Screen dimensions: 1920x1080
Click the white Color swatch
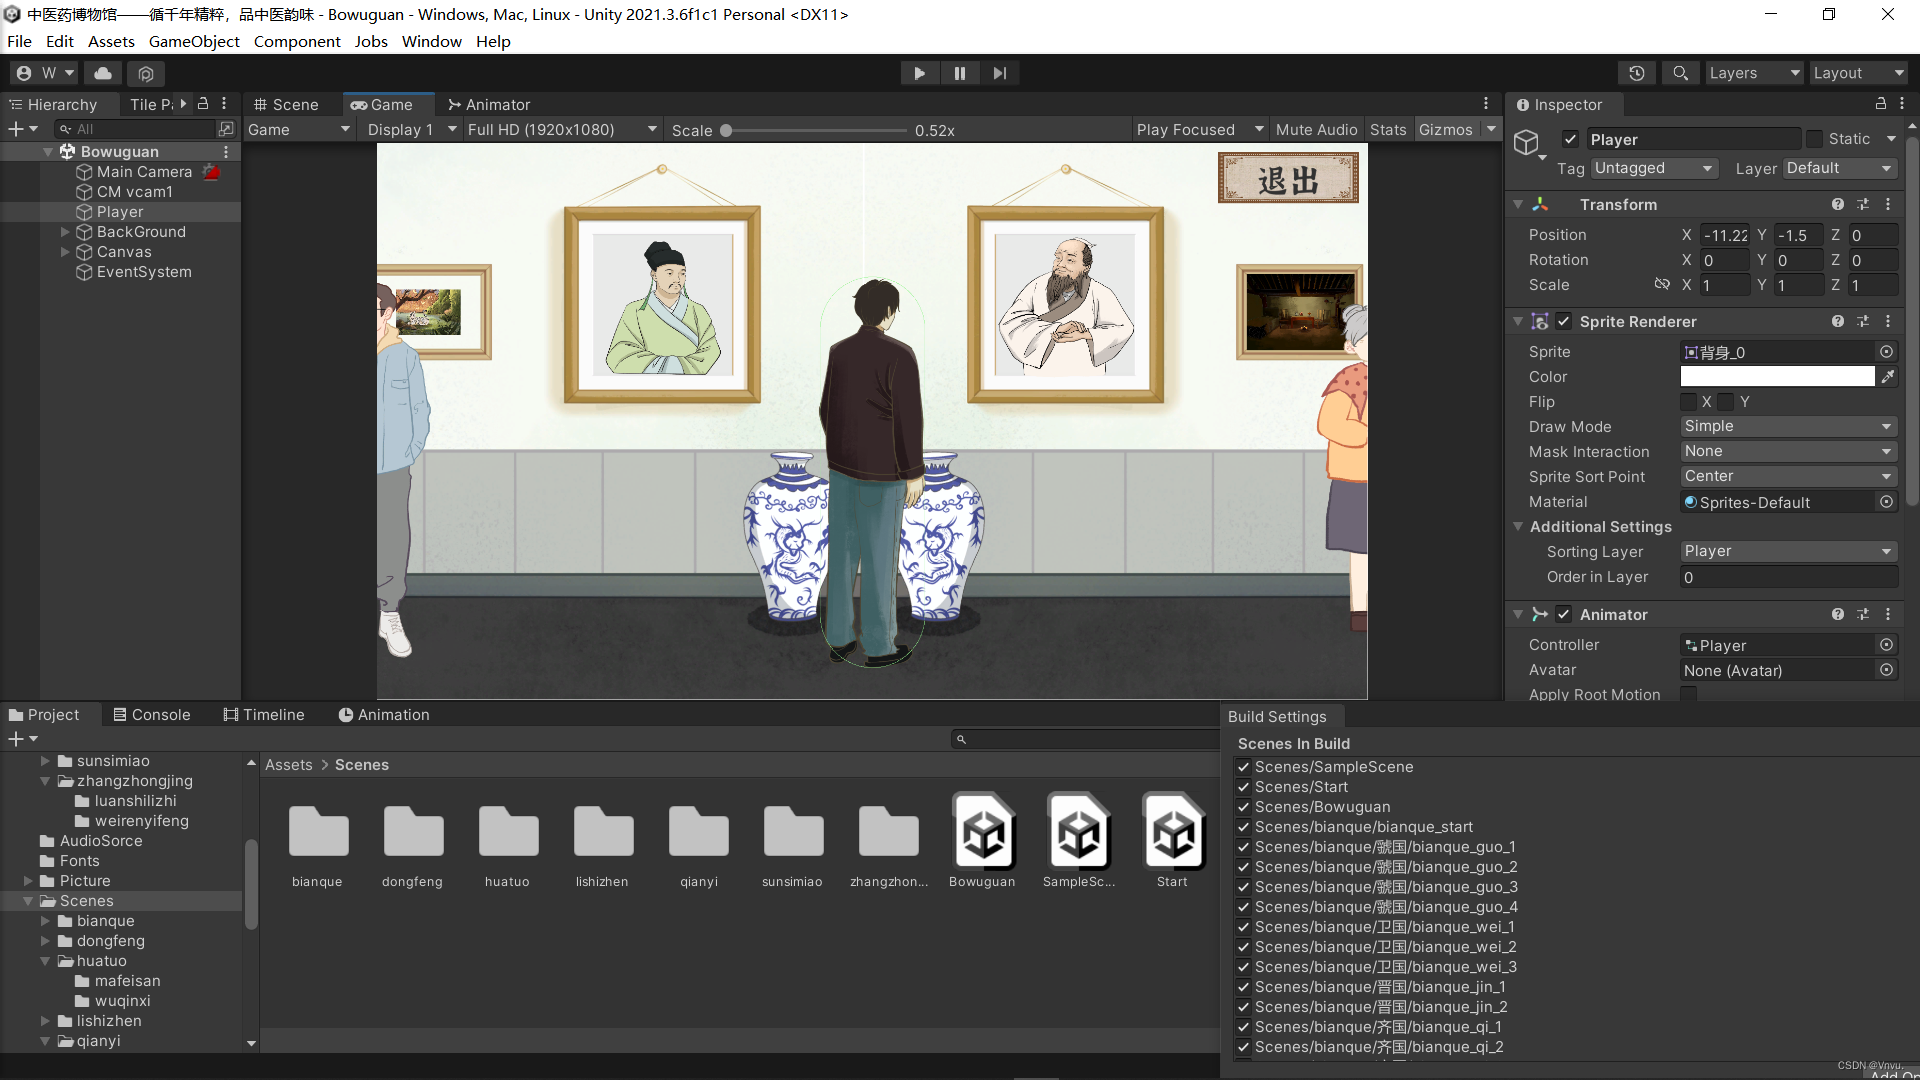click(1776, 377)
